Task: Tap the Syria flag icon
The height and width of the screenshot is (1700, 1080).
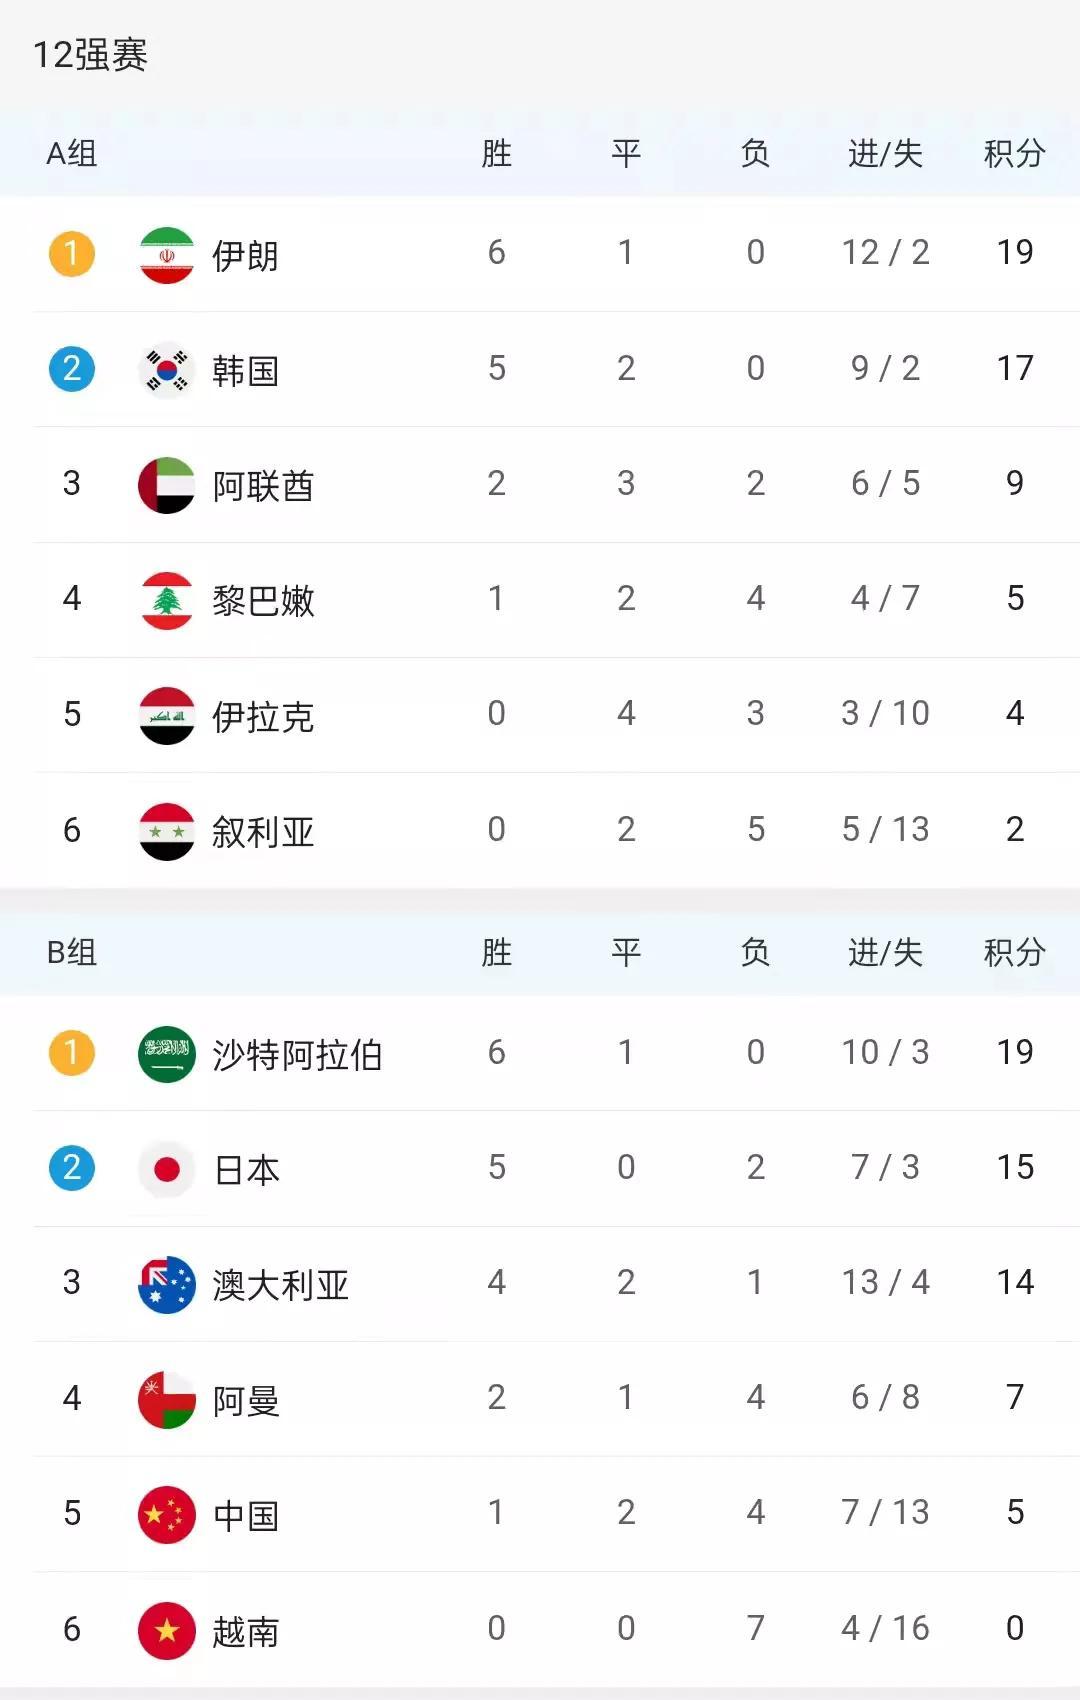Action: [x=166, y=831]
